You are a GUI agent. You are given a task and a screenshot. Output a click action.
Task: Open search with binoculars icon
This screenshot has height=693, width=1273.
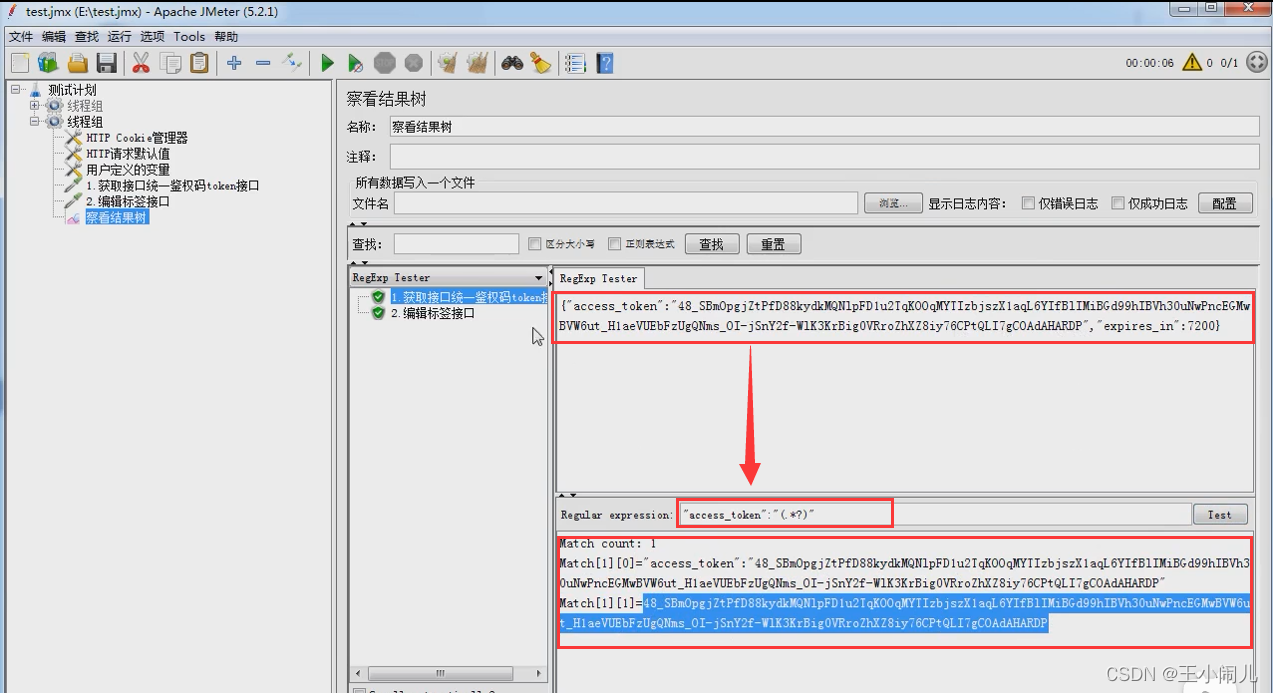pos(512,63)
